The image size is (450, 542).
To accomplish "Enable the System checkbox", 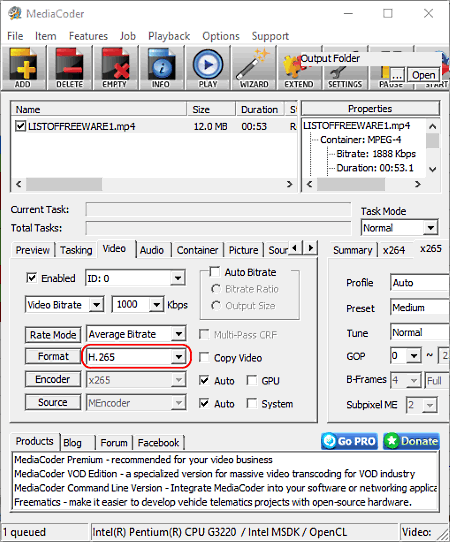I will tap(252, 403).
